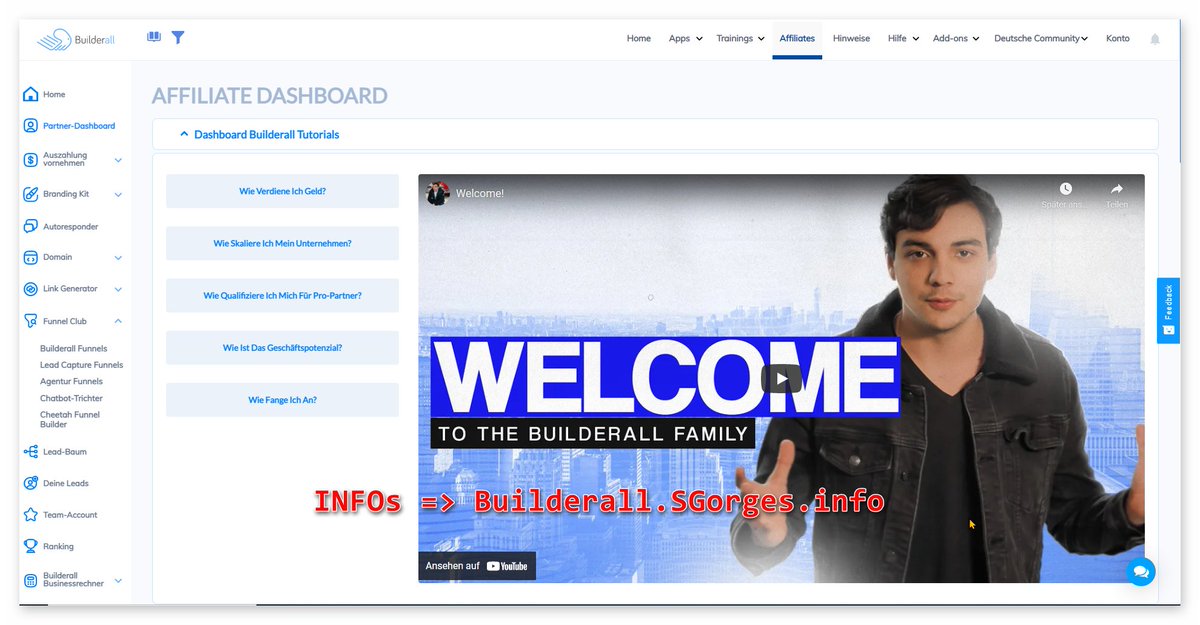Click the Lead-Baum tree icon

point(30,452)
